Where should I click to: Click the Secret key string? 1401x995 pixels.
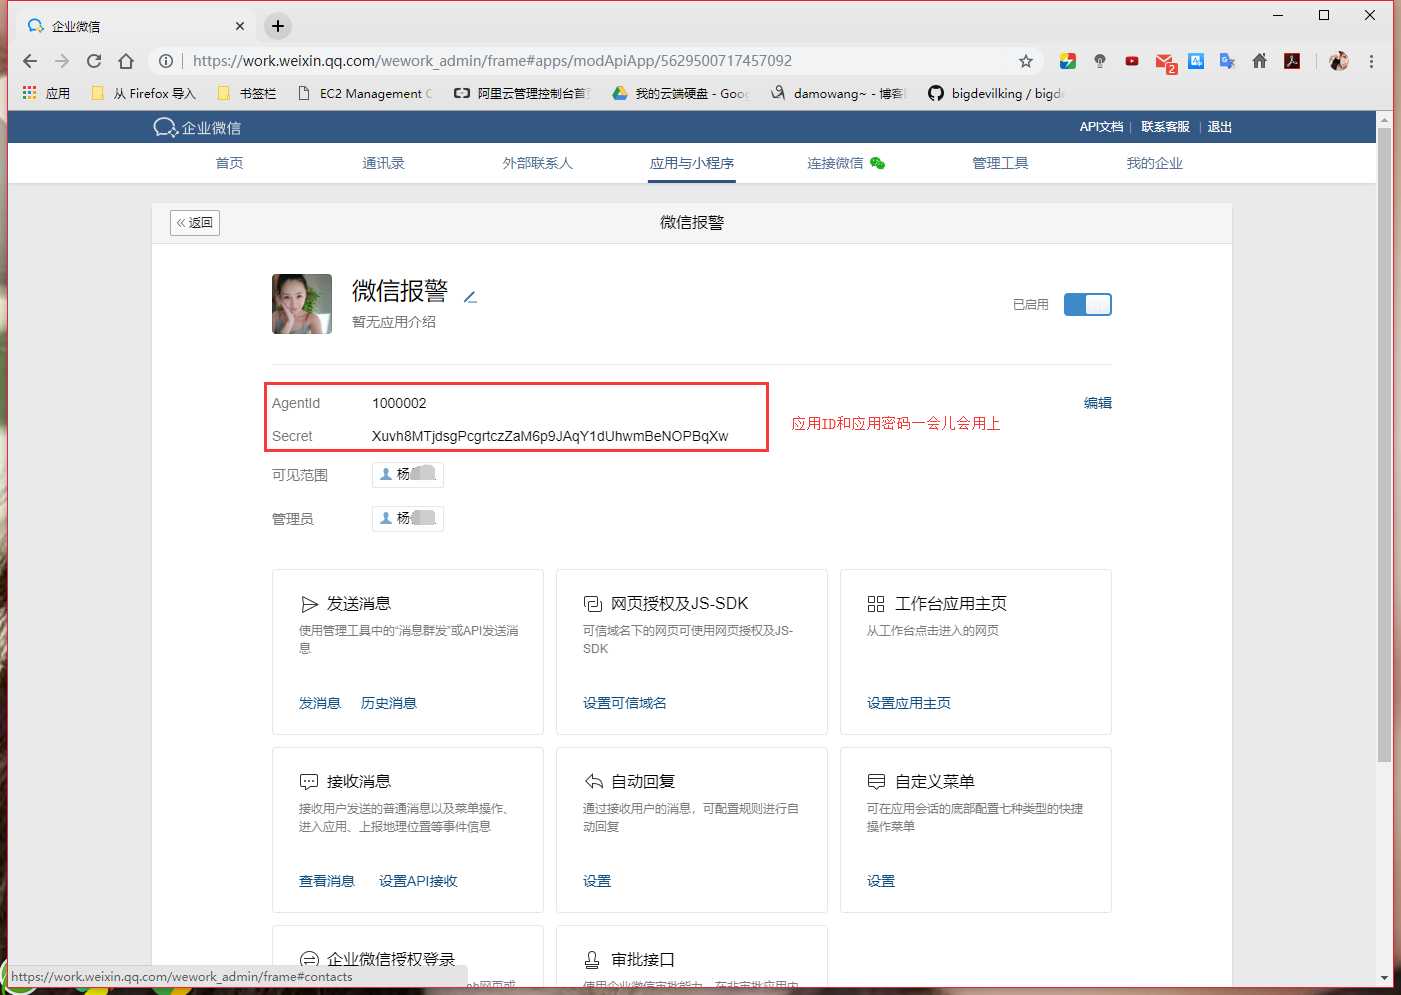click(x=550, y=436)
